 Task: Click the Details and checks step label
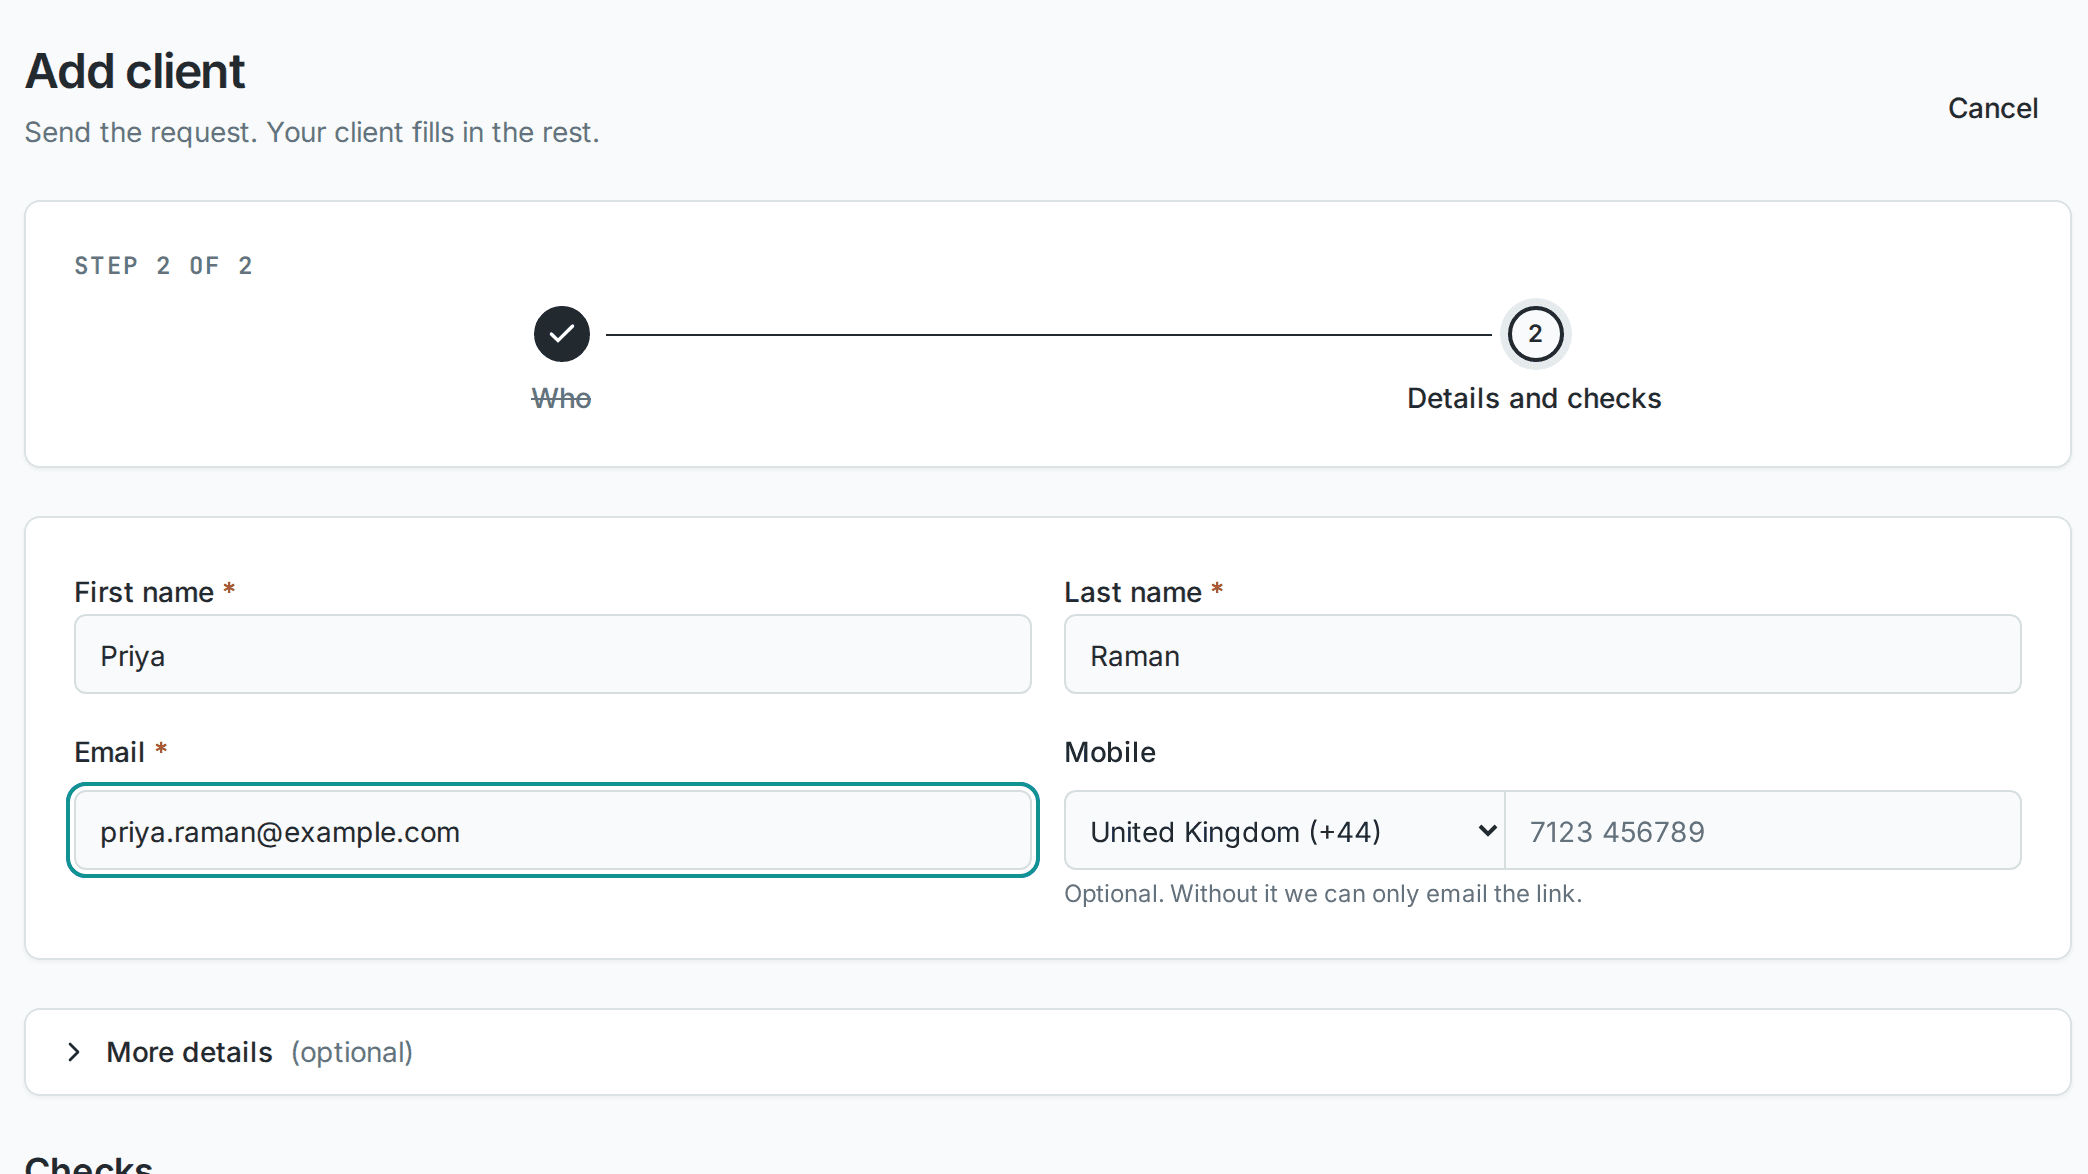(1534, 398)
